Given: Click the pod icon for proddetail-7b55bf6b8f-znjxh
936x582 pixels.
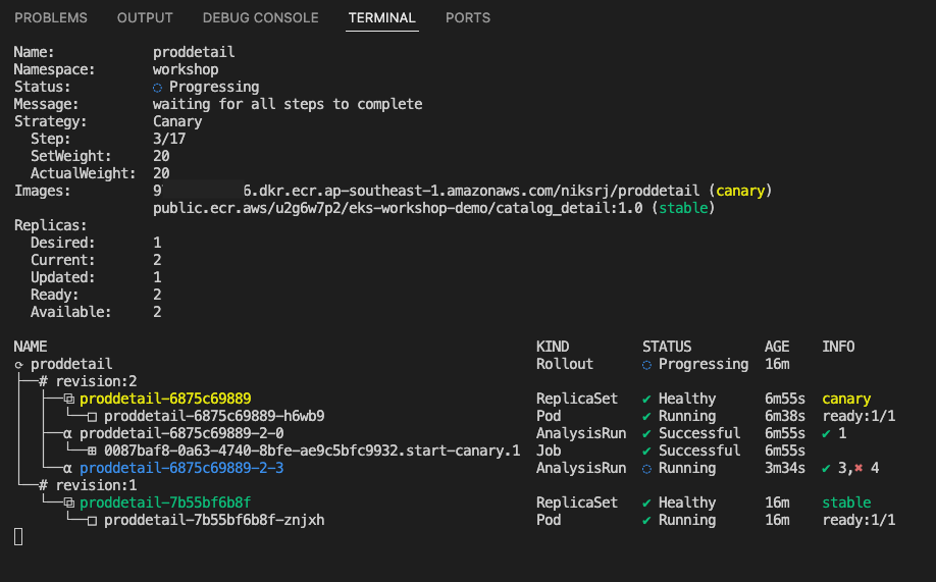Looking at the screenshot, I should 95,519.
